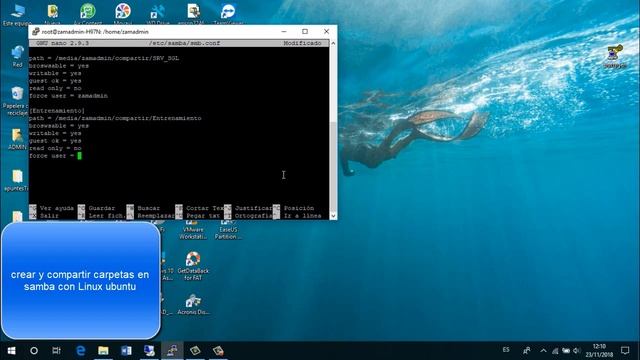Open the VMware Workstation desktop shortcut
This screenshot has width=640, height=360.
(x=193, y=230)
